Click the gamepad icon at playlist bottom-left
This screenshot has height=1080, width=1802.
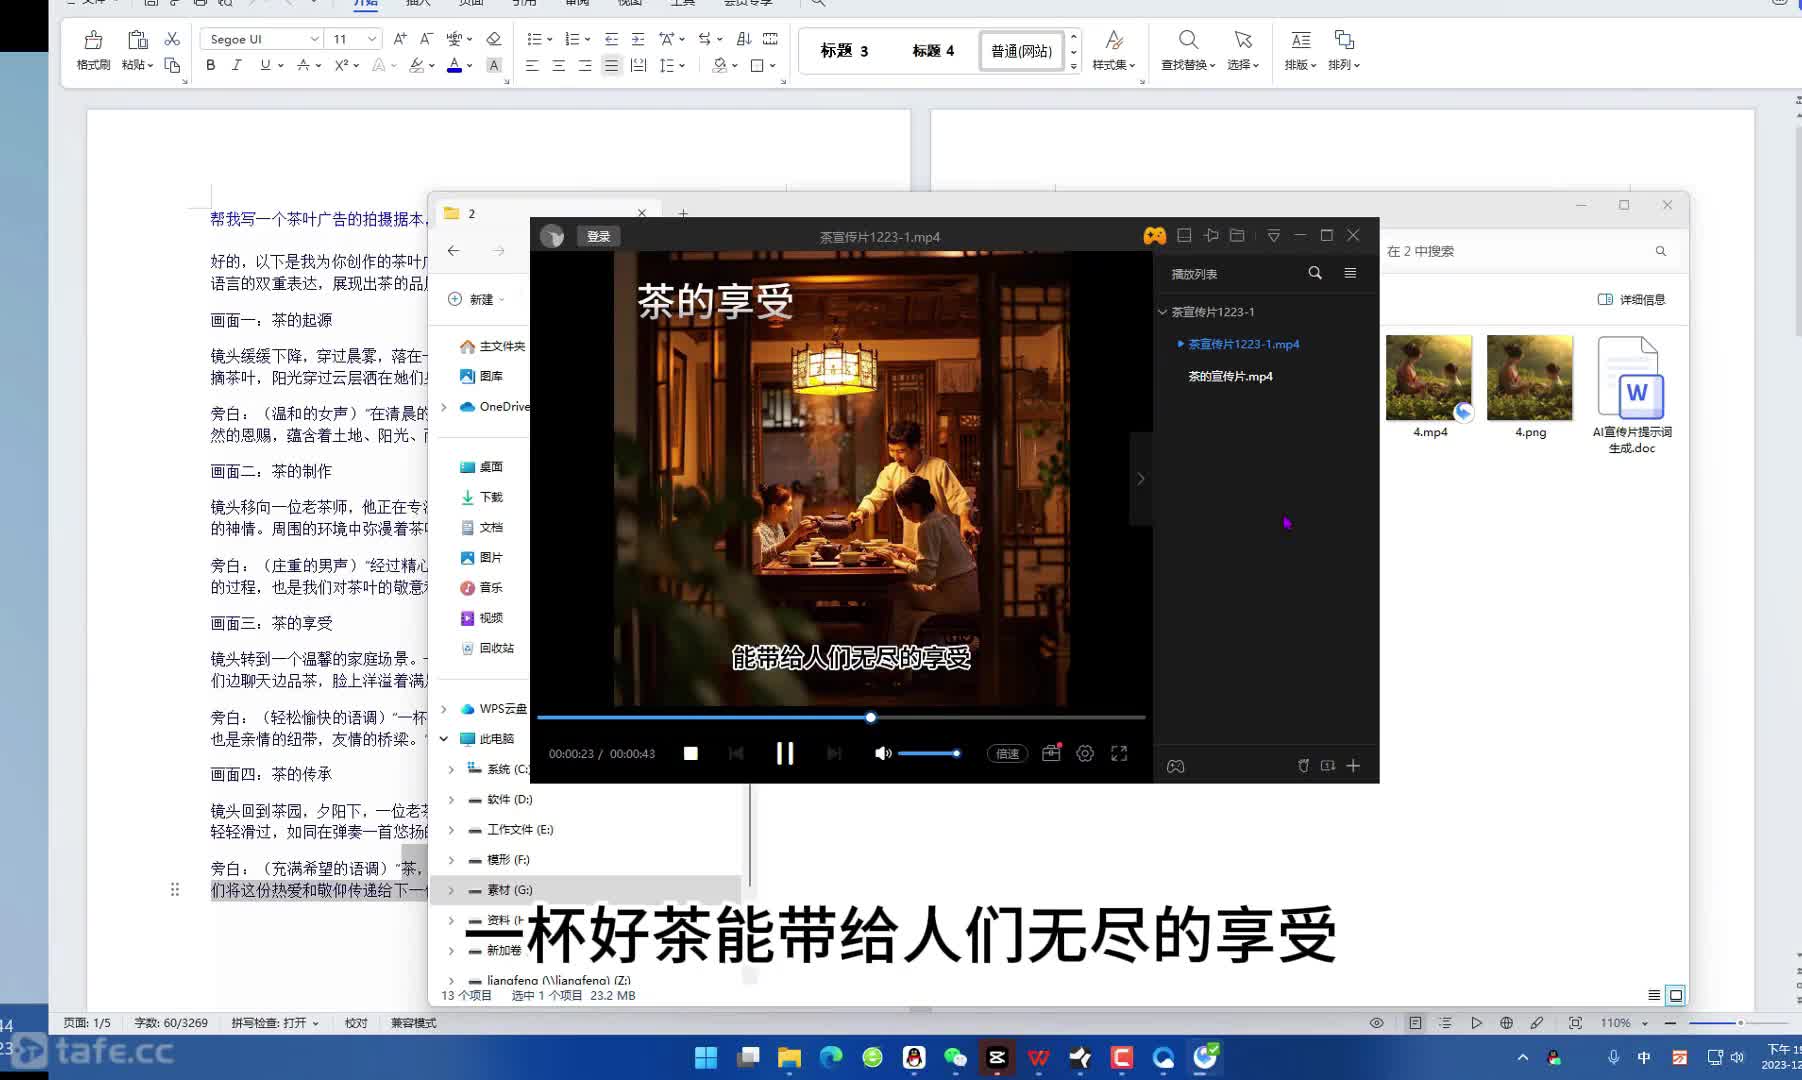(1176, 766)
